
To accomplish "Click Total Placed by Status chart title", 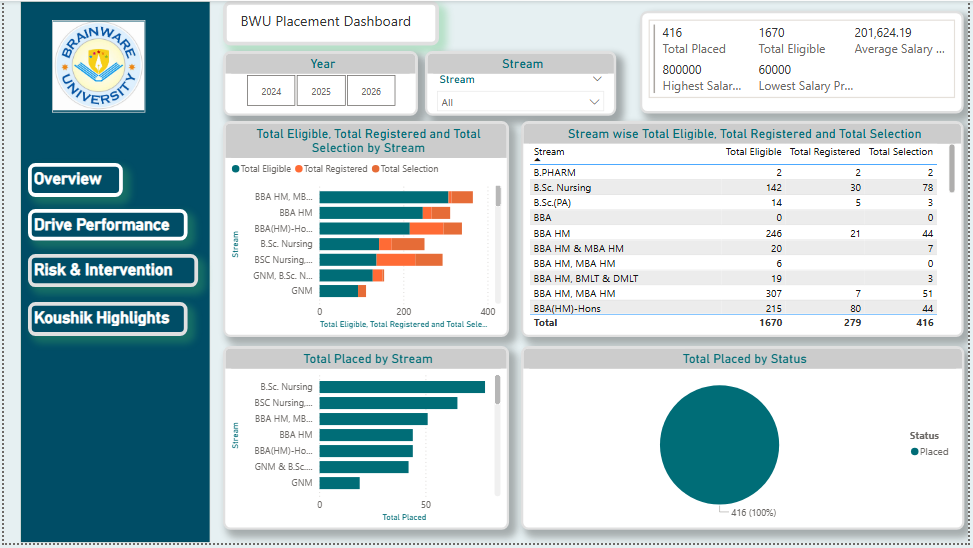I will [745, 359].
